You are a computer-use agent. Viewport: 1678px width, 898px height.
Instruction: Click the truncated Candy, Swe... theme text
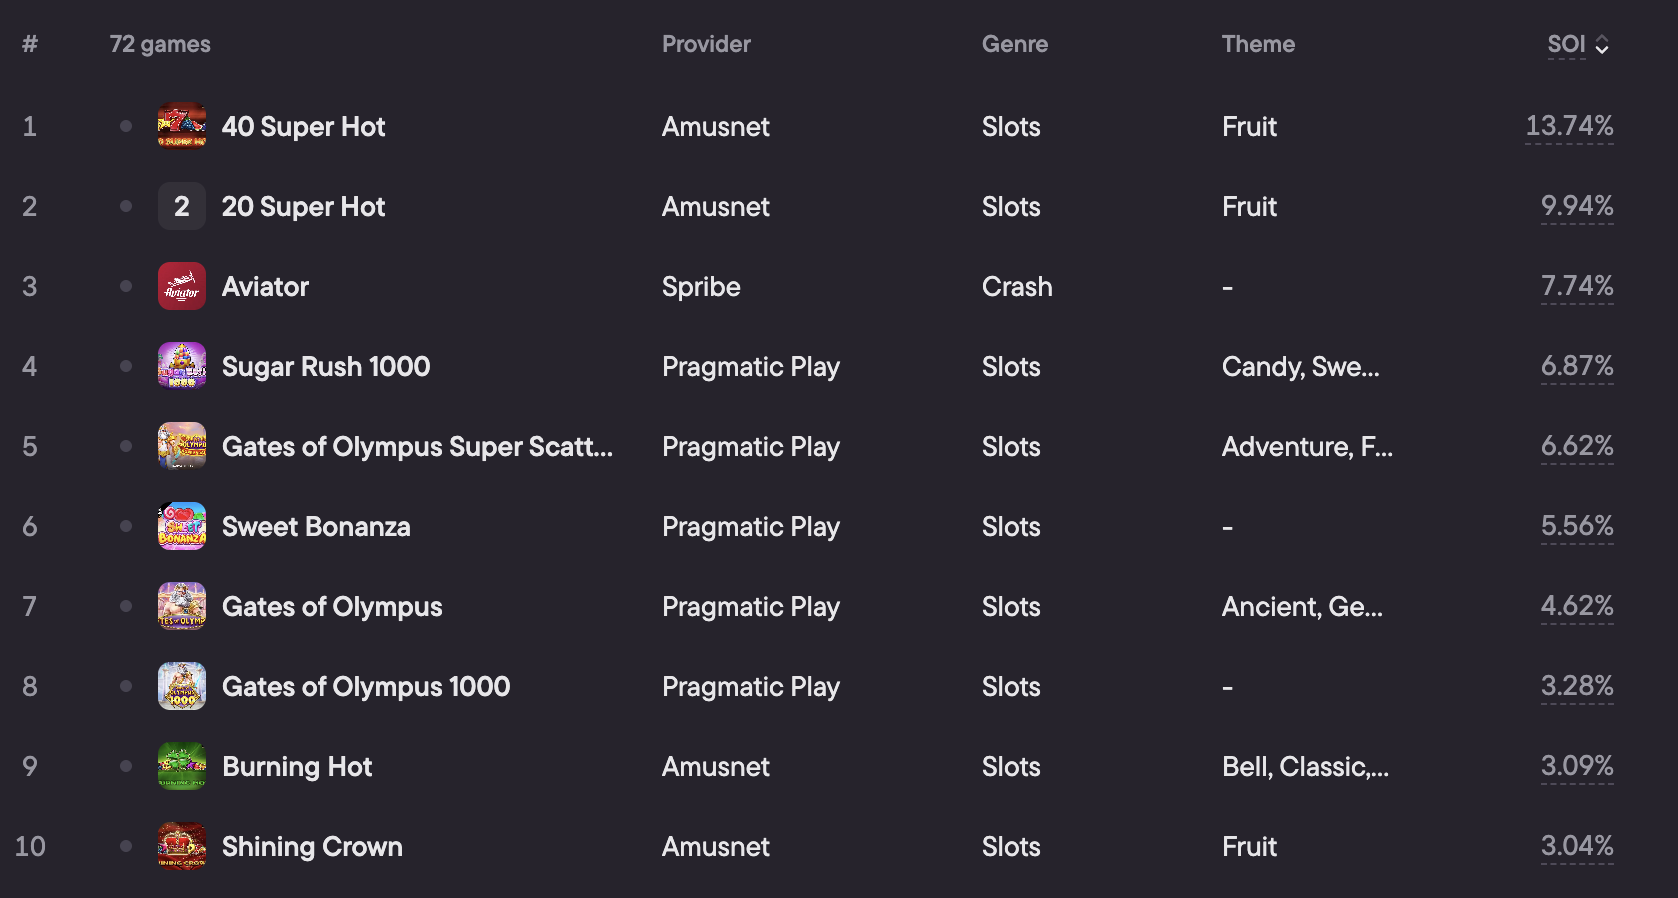click(x=1300, y=366)
